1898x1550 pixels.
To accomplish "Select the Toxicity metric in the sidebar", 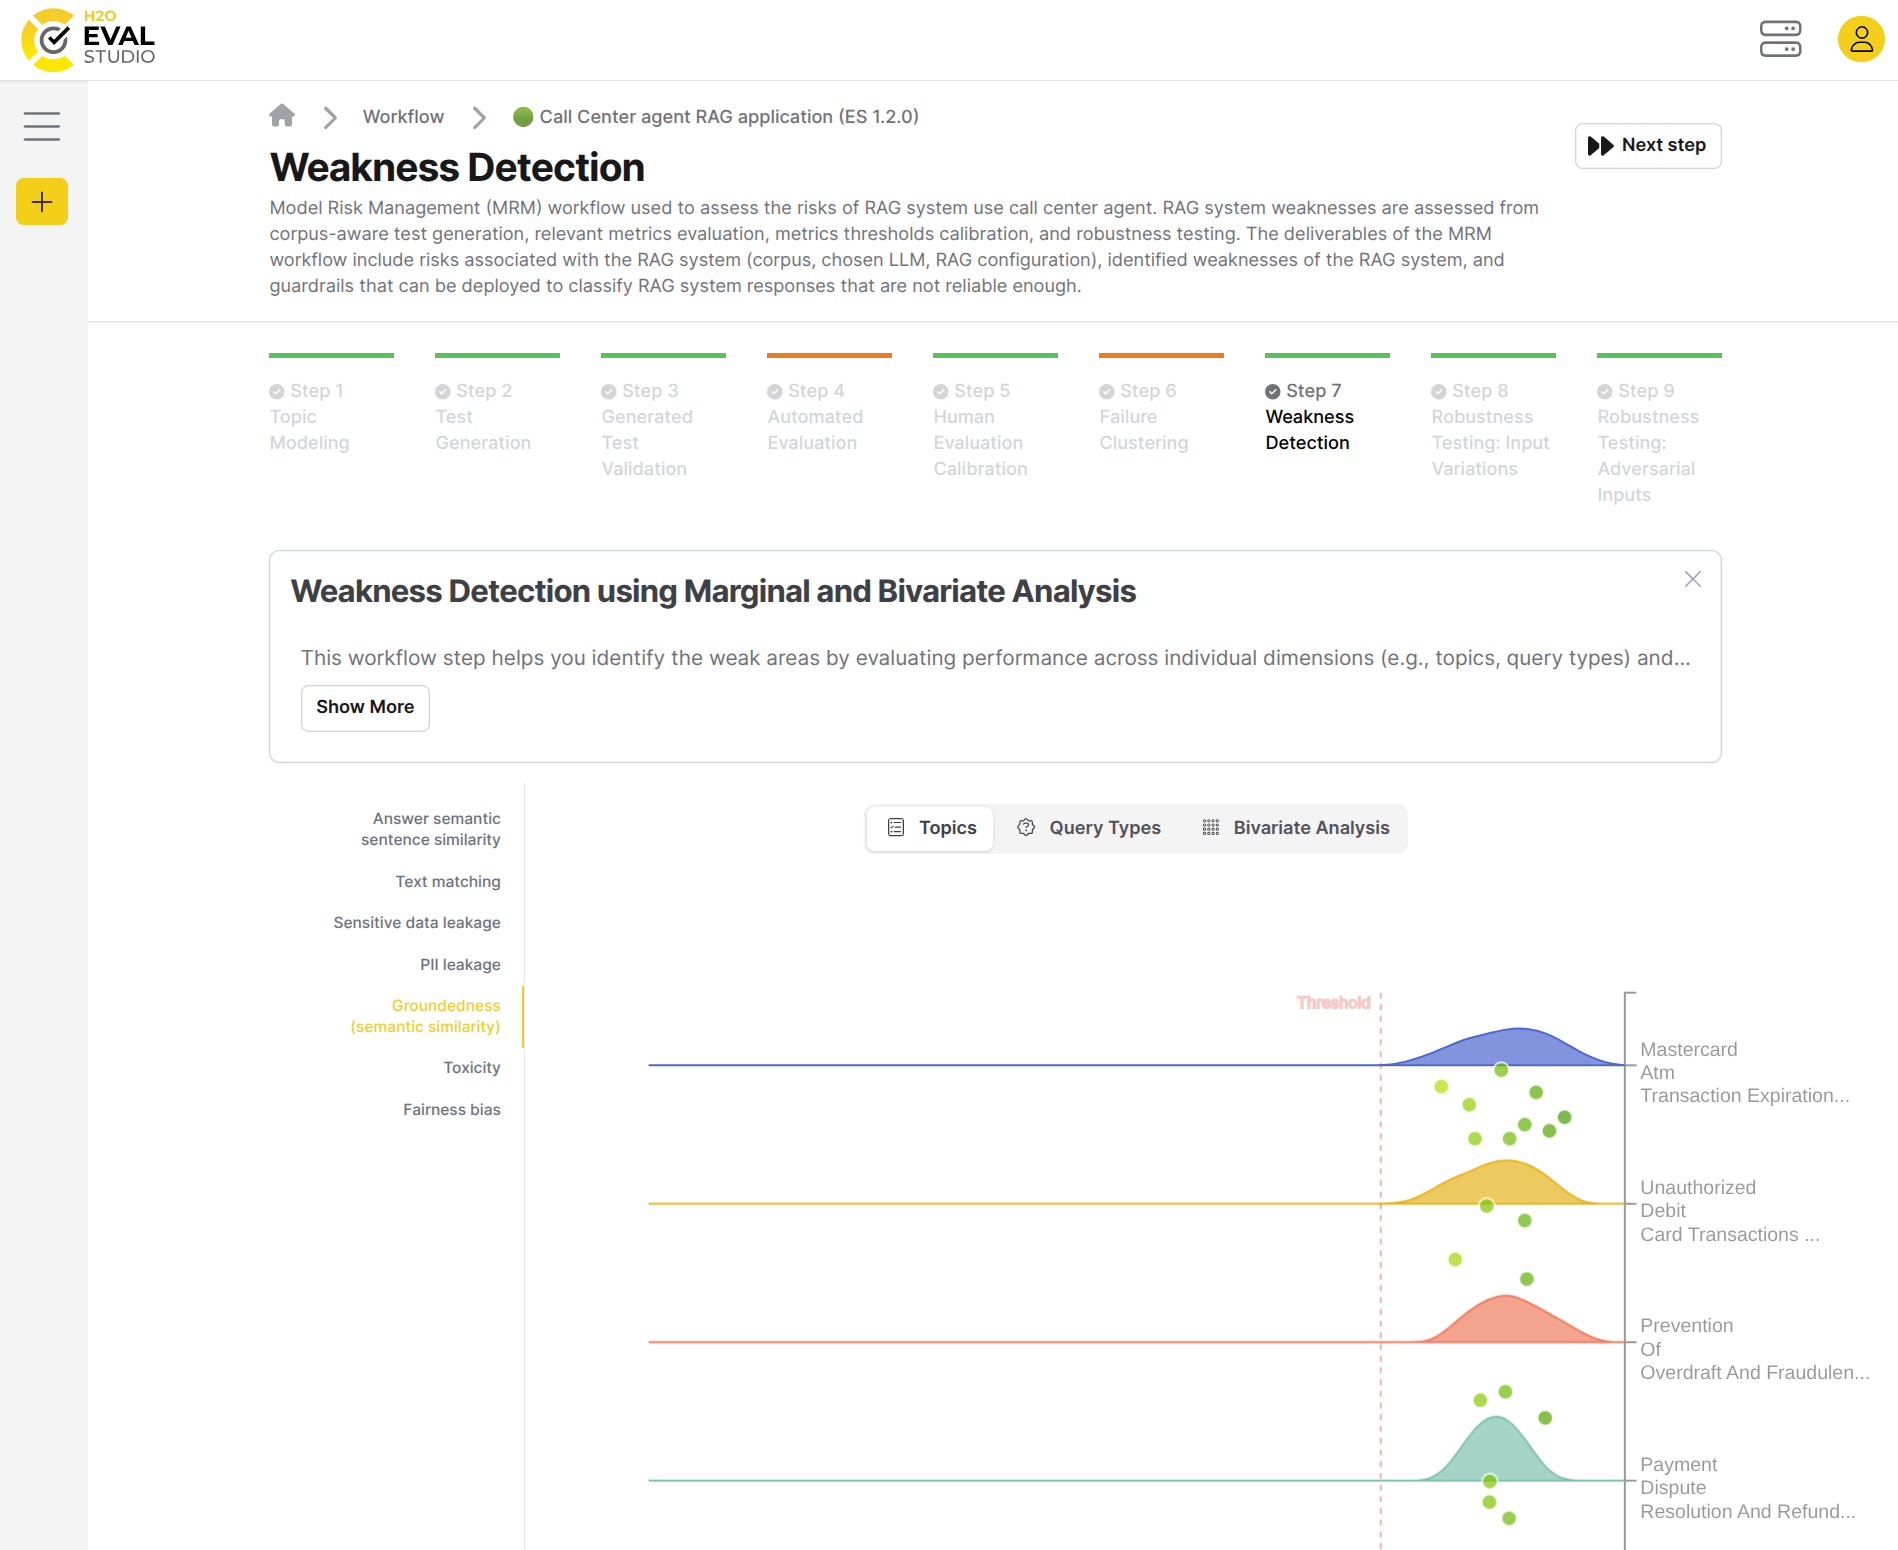I will click(x=471, y=1067).
